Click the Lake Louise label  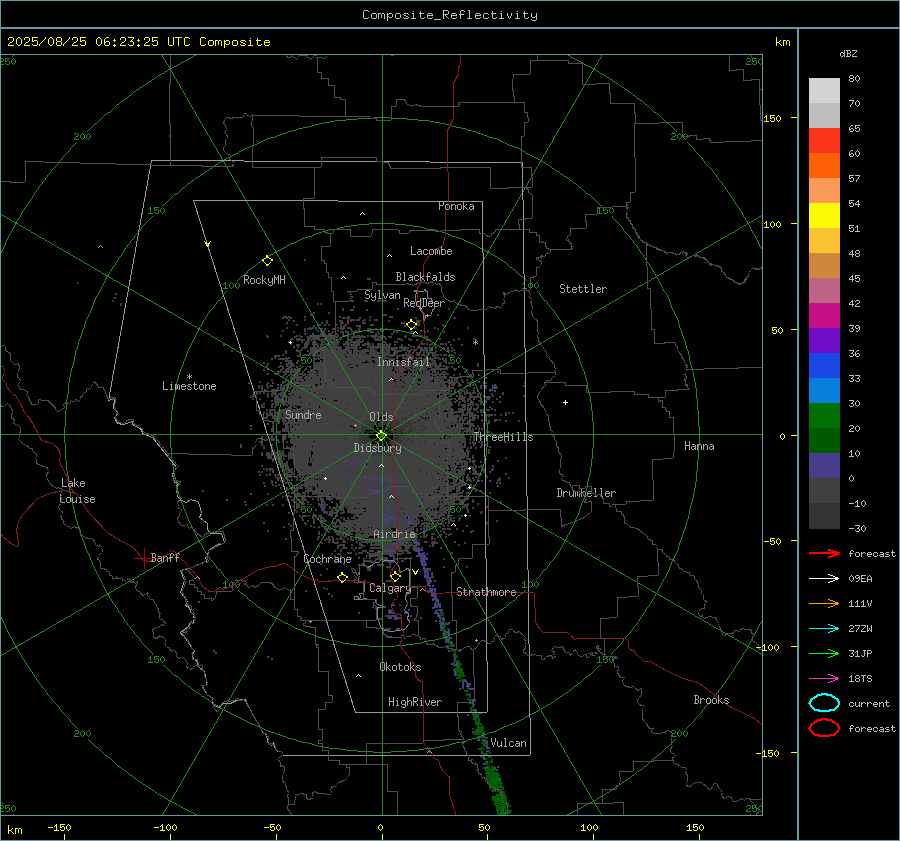coord(77,491)
